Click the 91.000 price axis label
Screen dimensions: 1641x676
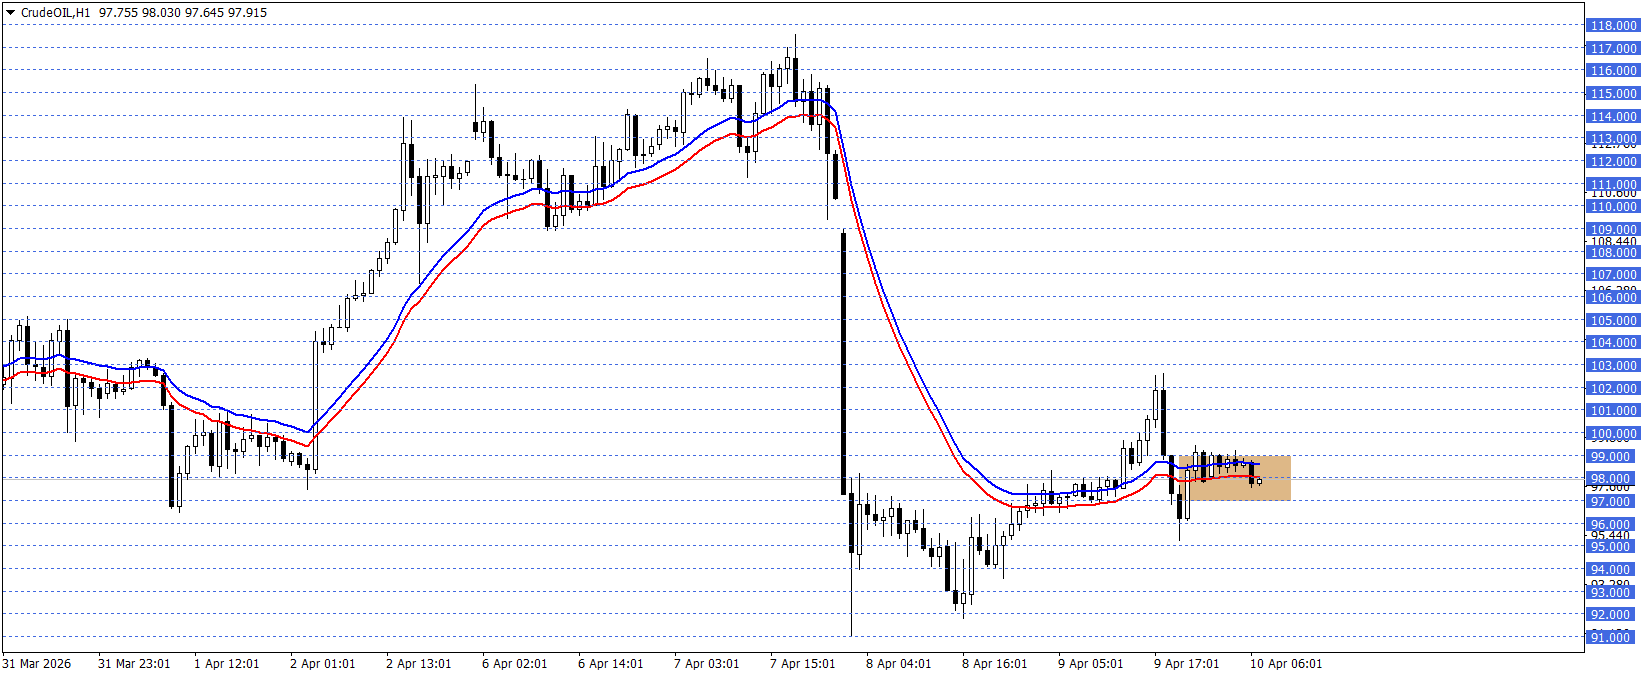click(x=1613, y=637)
